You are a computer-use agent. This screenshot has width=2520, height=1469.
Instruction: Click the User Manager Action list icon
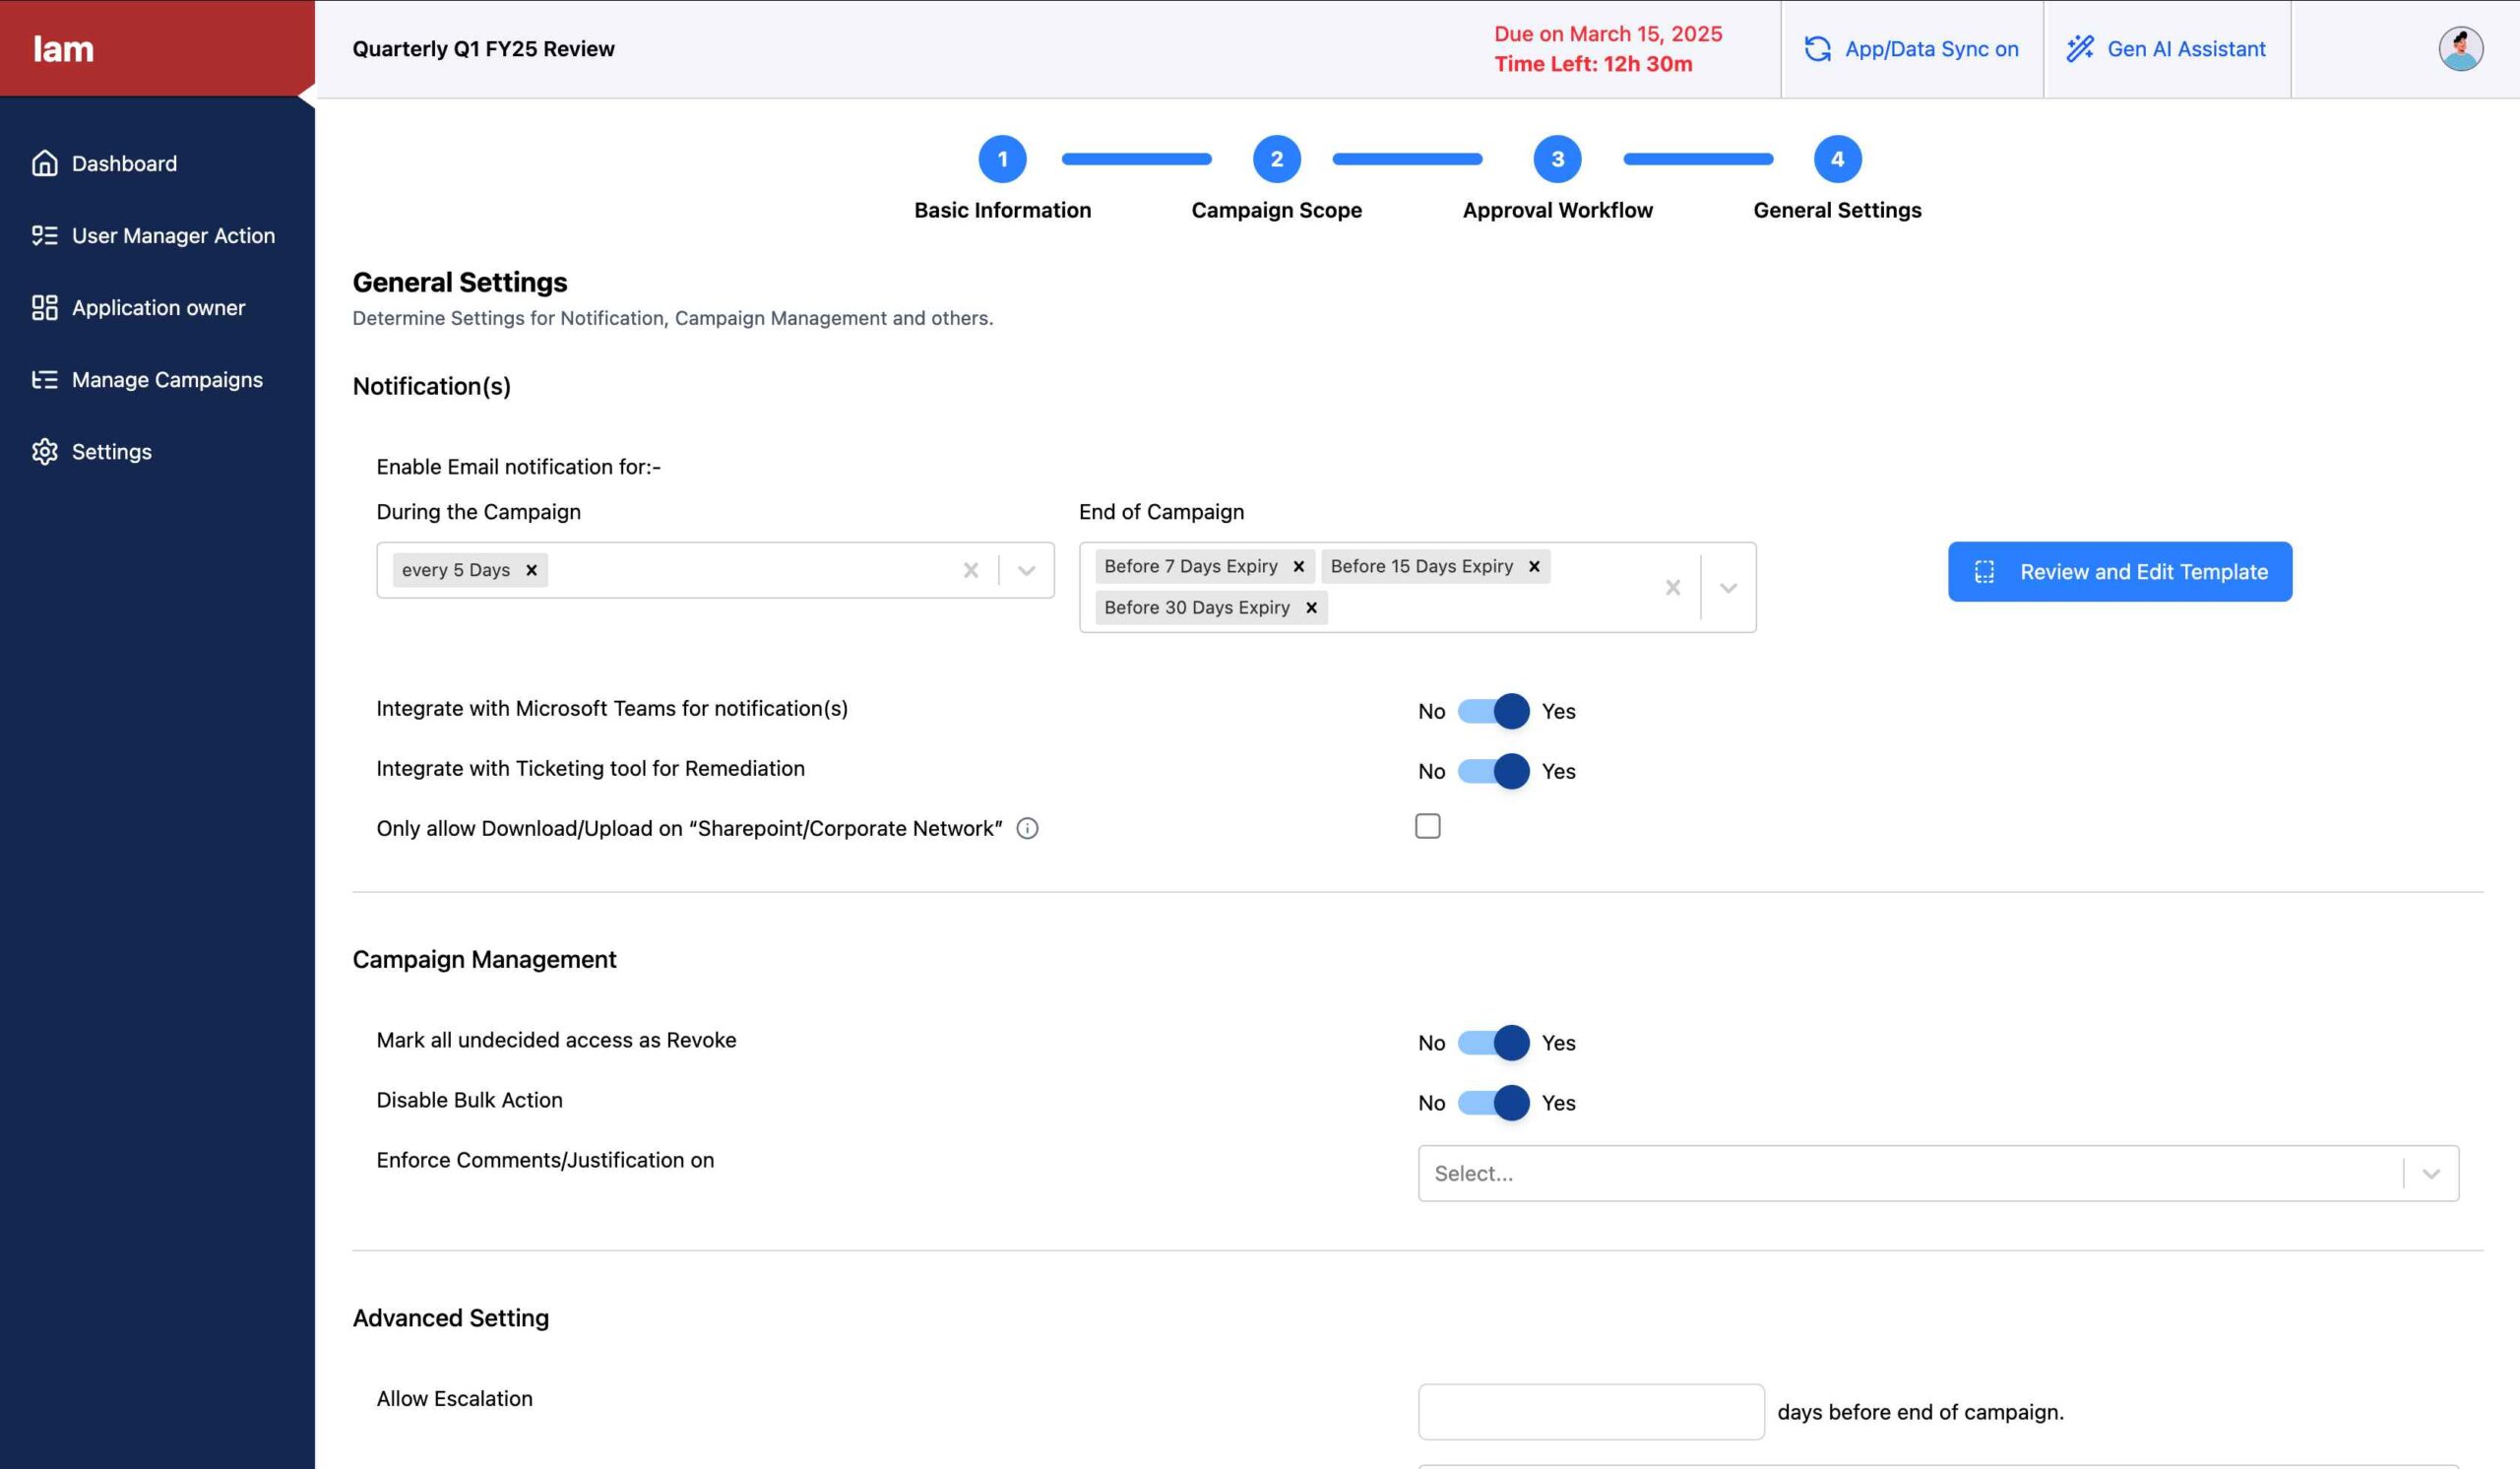44,235
